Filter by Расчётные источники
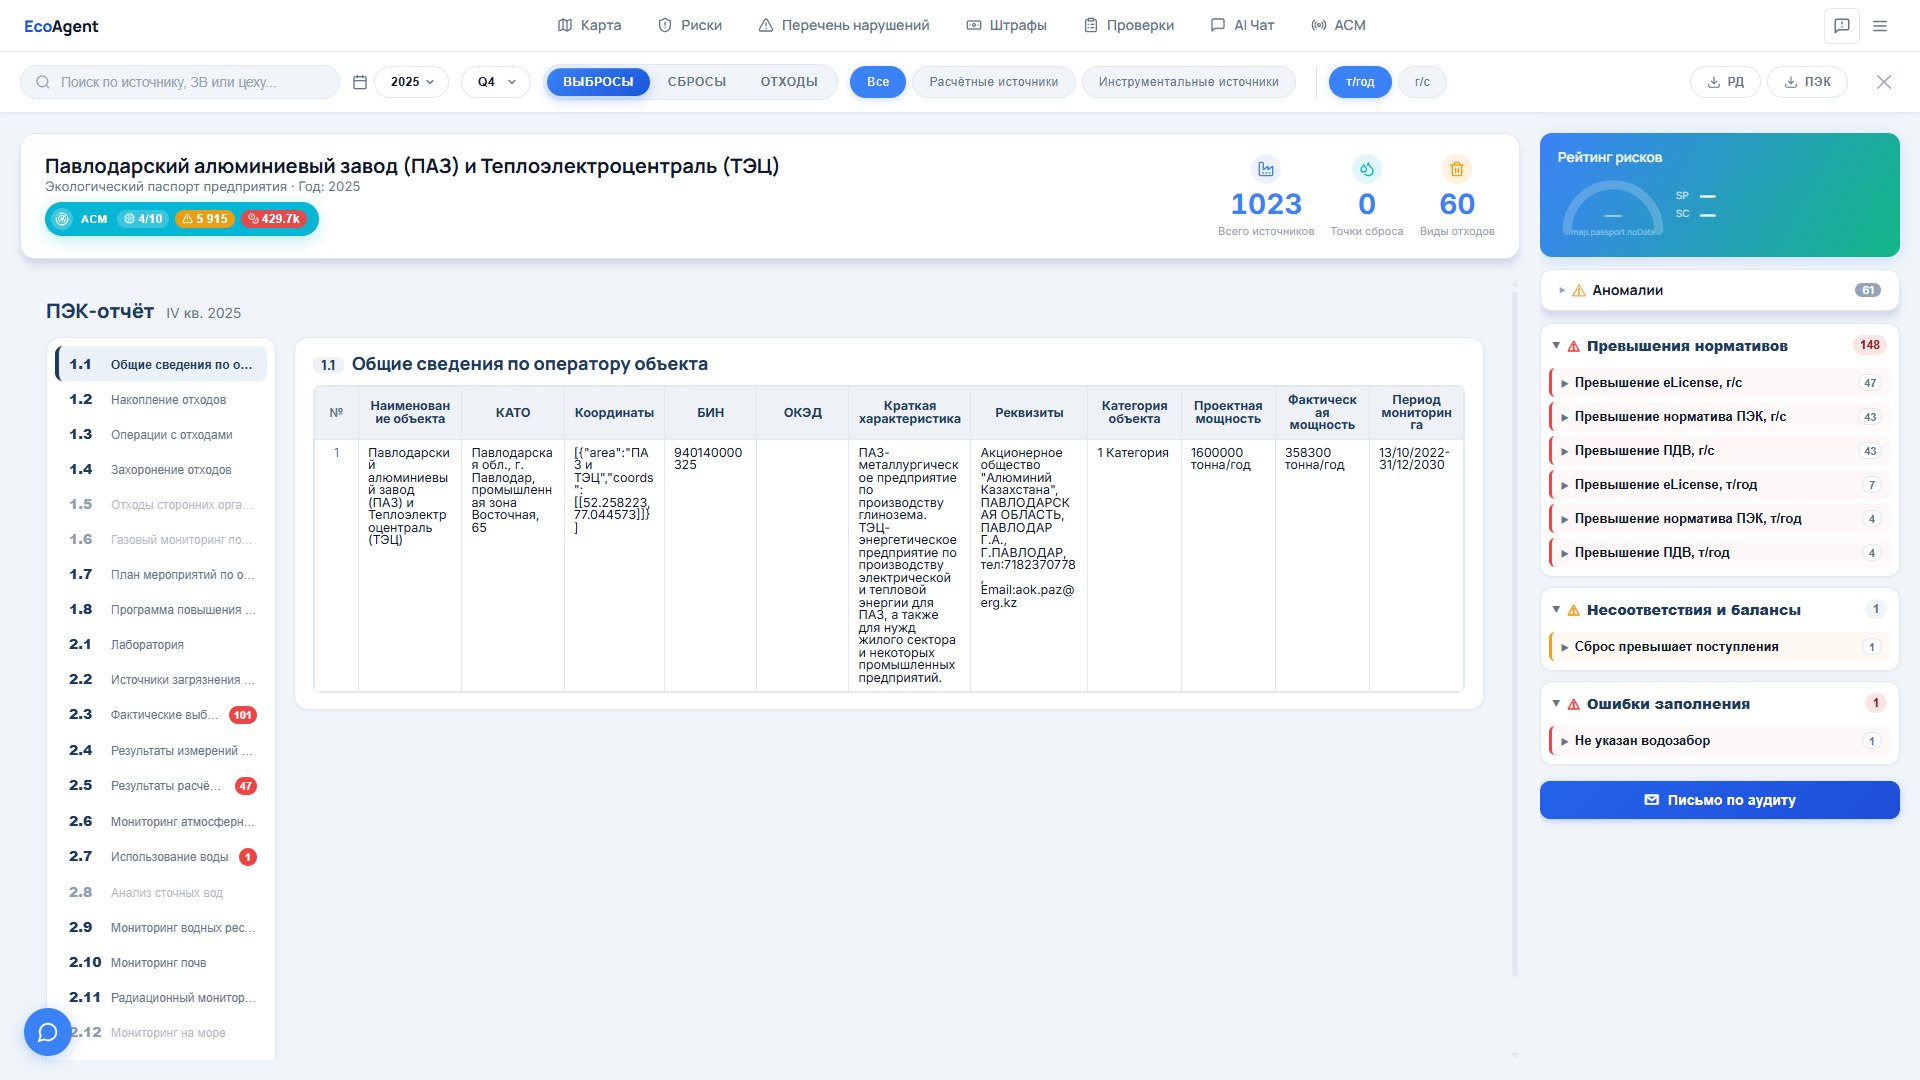Image resolution: width=1920 pixels, height=1080 pixels. click(x=994, y=82)
